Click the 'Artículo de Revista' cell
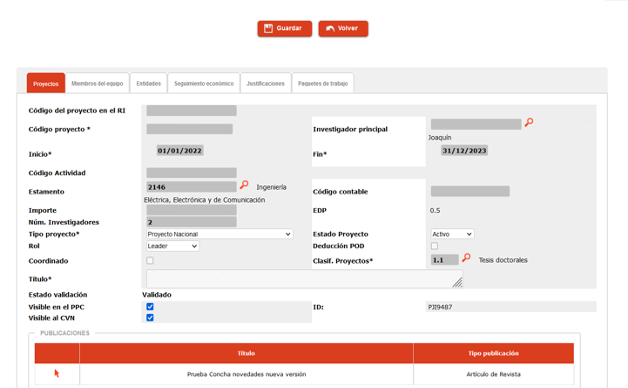 (493, 374)
